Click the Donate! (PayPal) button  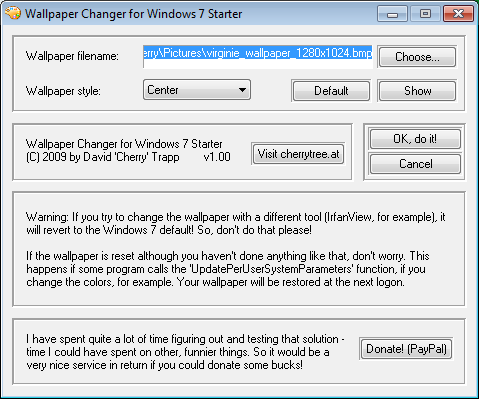coord(406,349)
